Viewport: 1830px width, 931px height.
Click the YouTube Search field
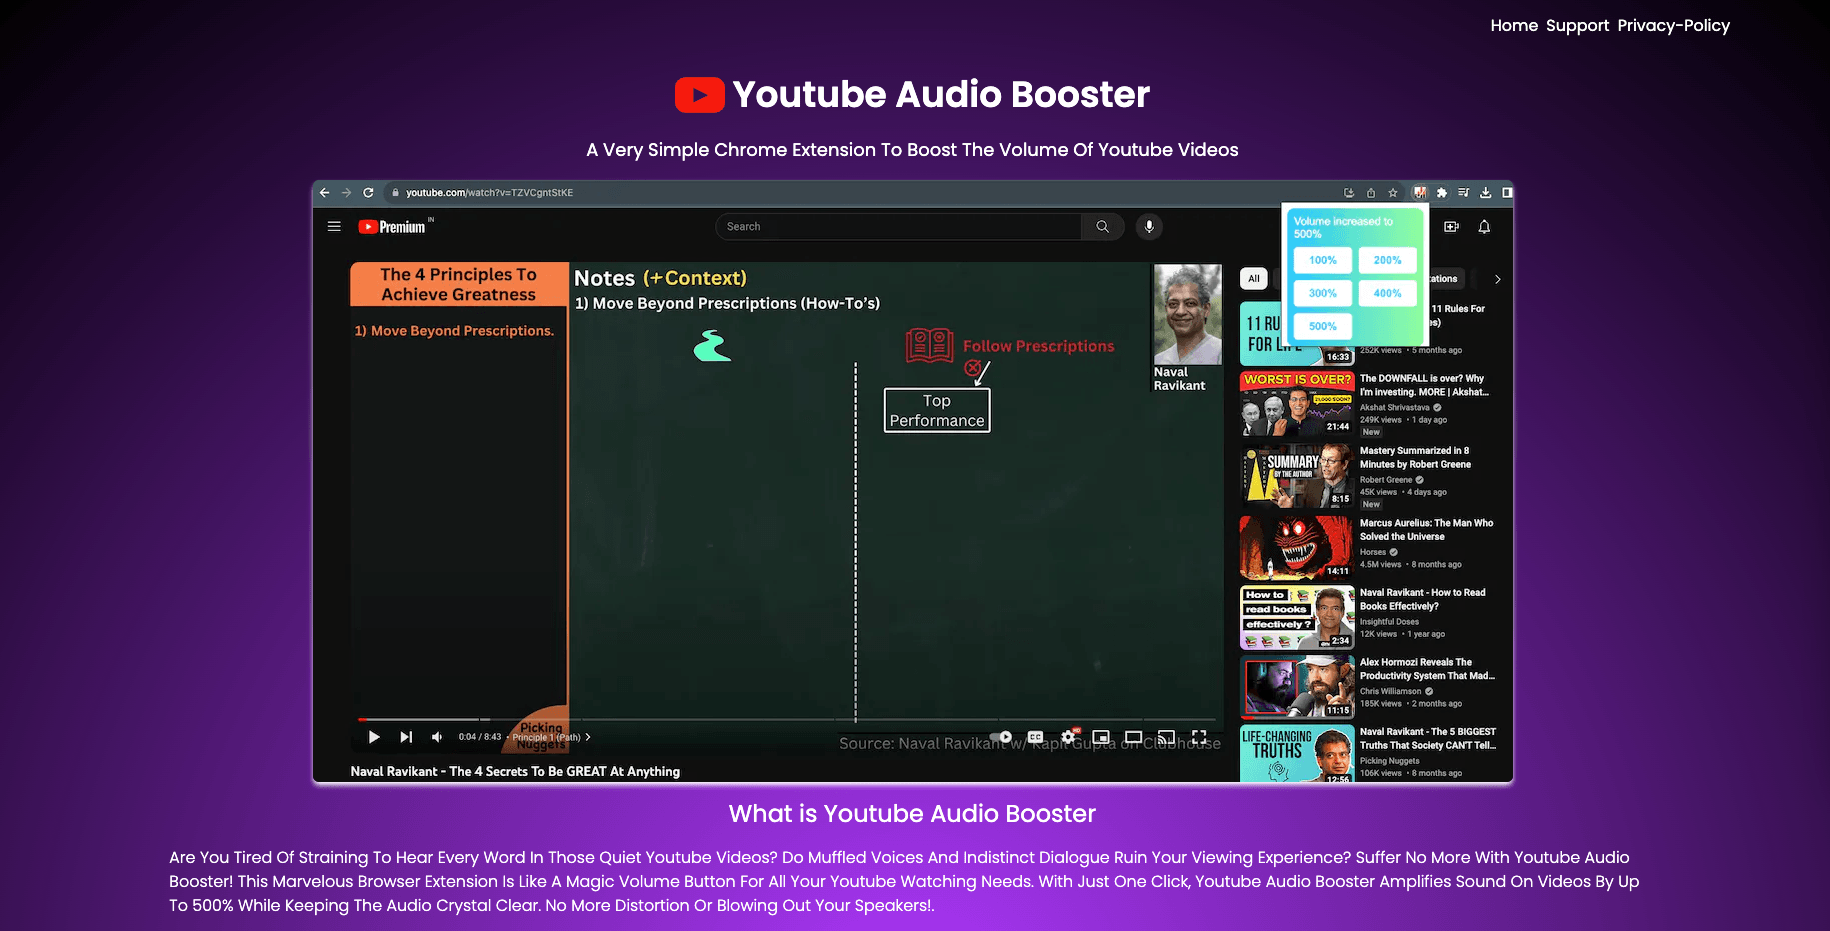[898, 227]
